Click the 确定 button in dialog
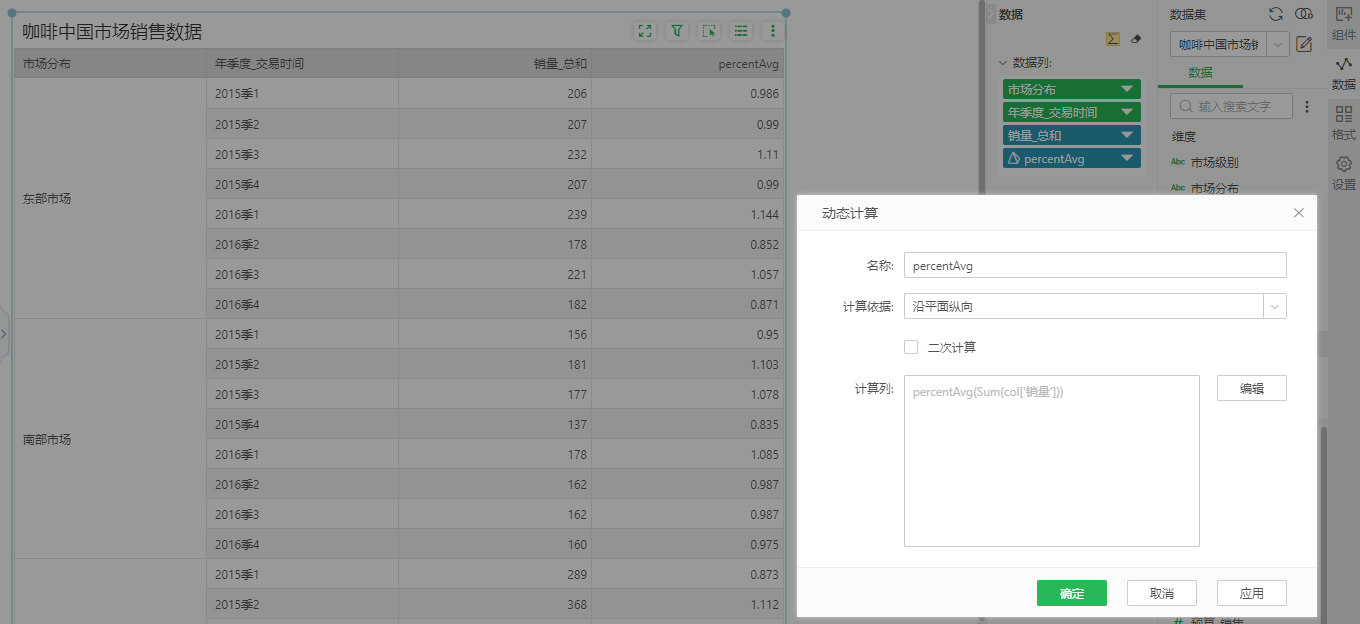The height and width of the screenshot is (624, 1360). (1071, 593)
